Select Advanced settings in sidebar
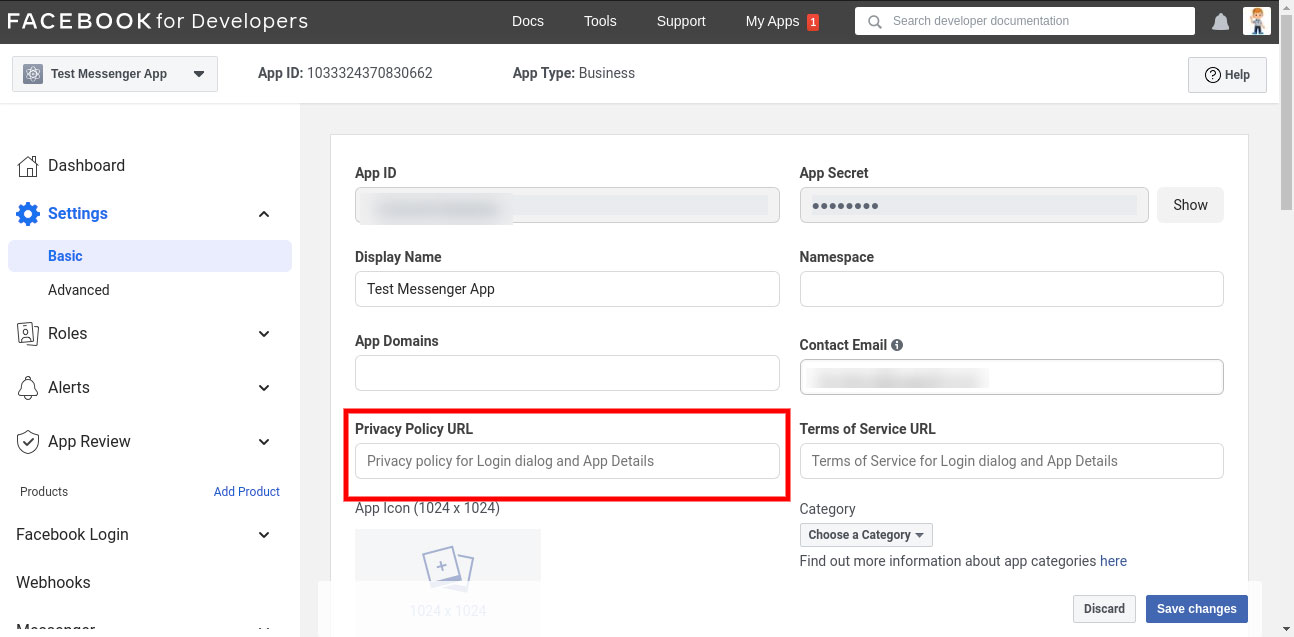1294x637 pixels. [79, 290]
